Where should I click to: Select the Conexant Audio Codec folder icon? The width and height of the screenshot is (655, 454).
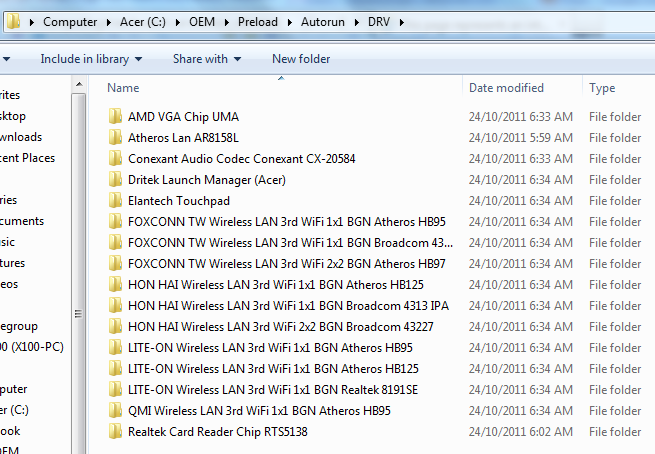tap(115, 159)
